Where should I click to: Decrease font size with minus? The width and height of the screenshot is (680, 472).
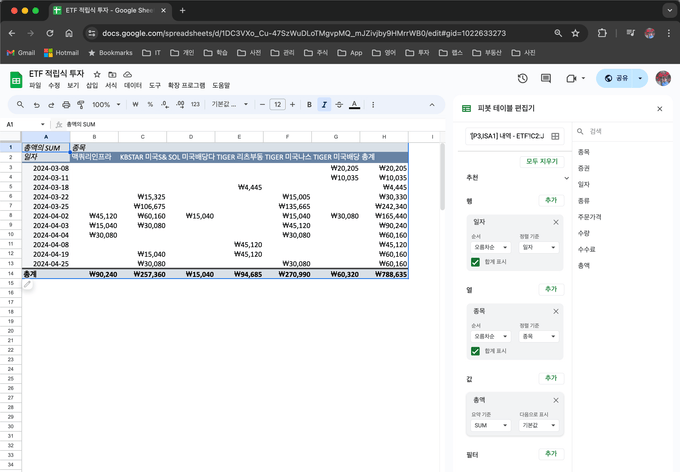262,105
